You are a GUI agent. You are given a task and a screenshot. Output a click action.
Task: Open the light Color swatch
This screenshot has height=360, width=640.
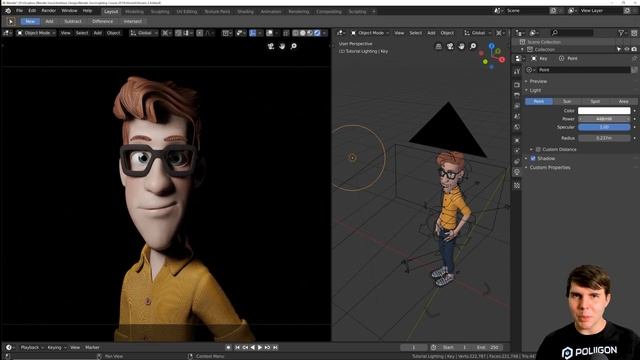(x=604, y=111)
